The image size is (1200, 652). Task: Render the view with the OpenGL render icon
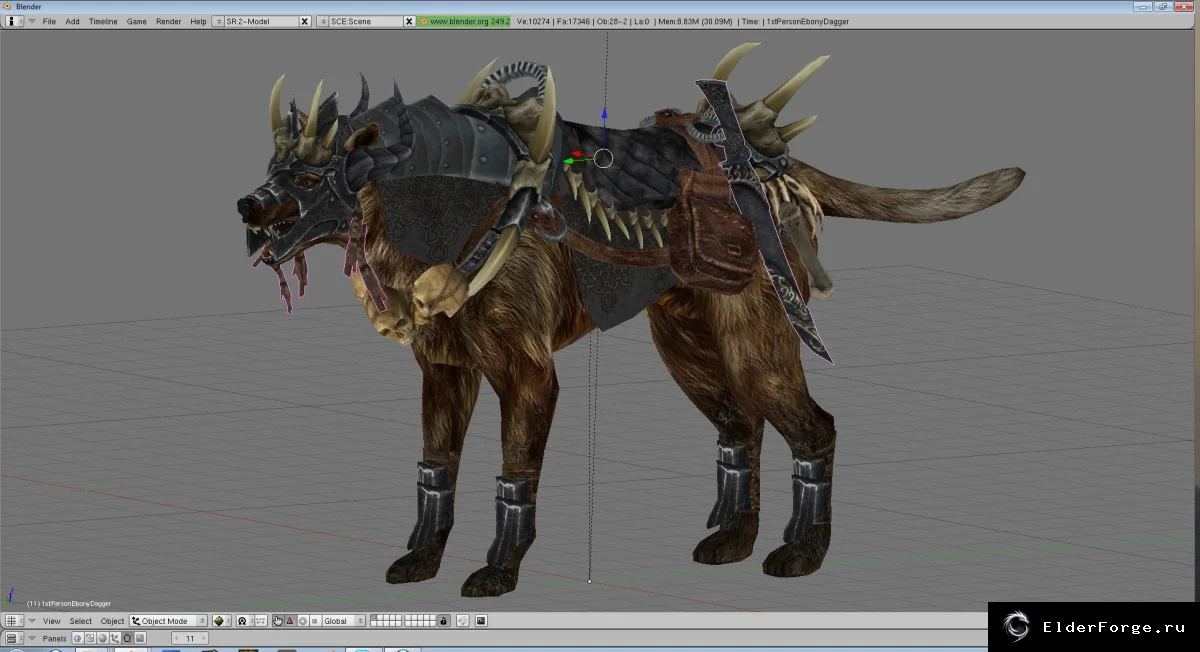481,621
